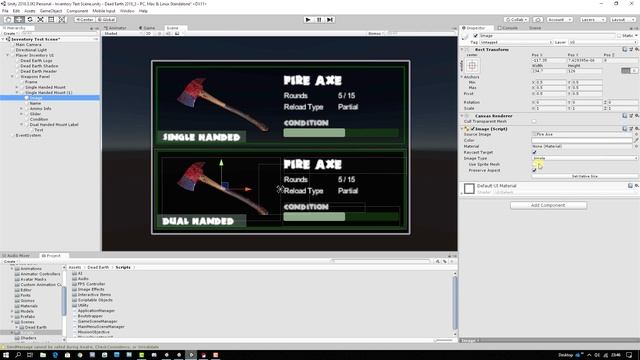Open the Component menu

pyautogui.click(x=77, y=11)
